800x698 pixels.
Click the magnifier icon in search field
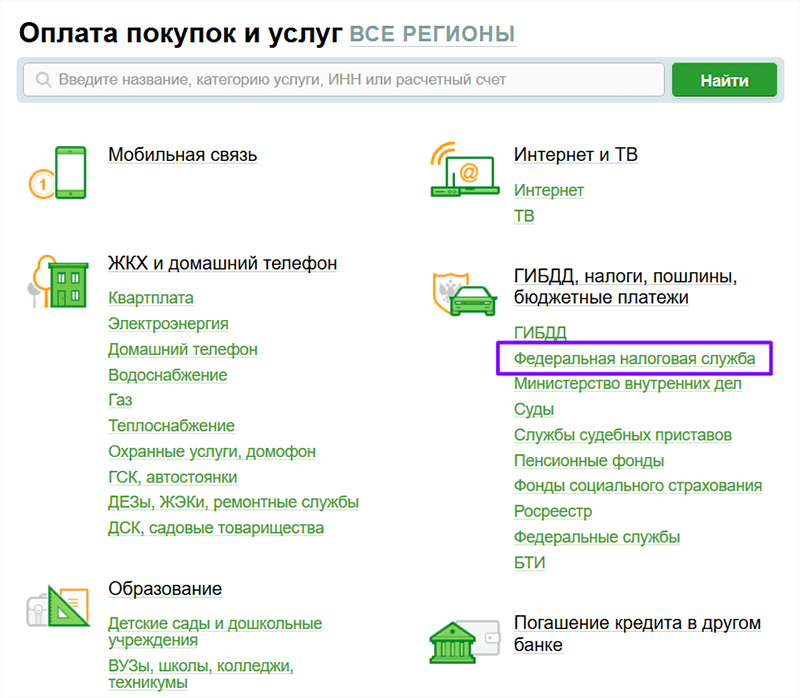coord(43,80)
